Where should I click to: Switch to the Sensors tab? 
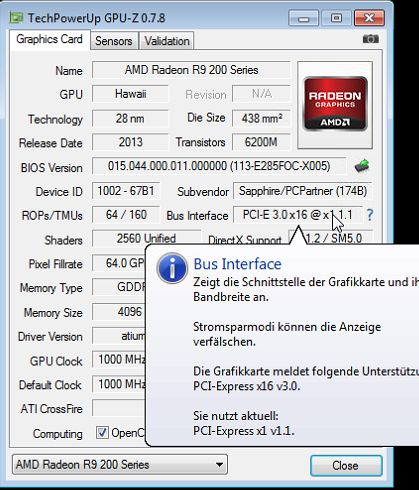point(114,41)
